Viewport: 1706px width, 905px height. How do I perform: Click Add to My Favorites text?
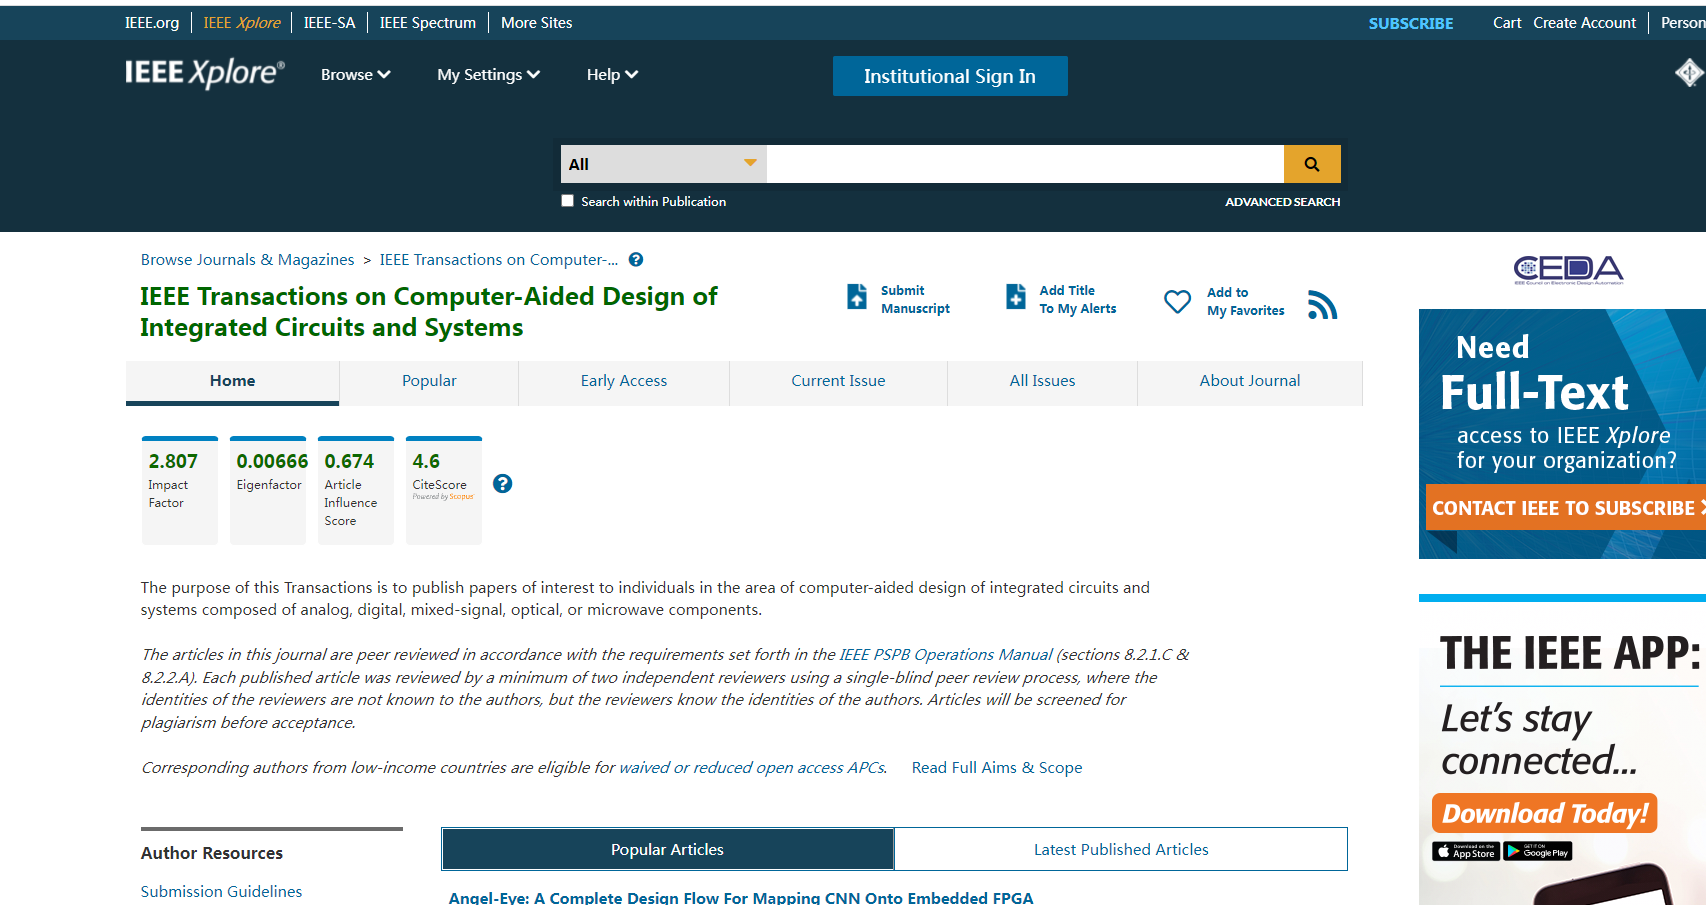1245,302
